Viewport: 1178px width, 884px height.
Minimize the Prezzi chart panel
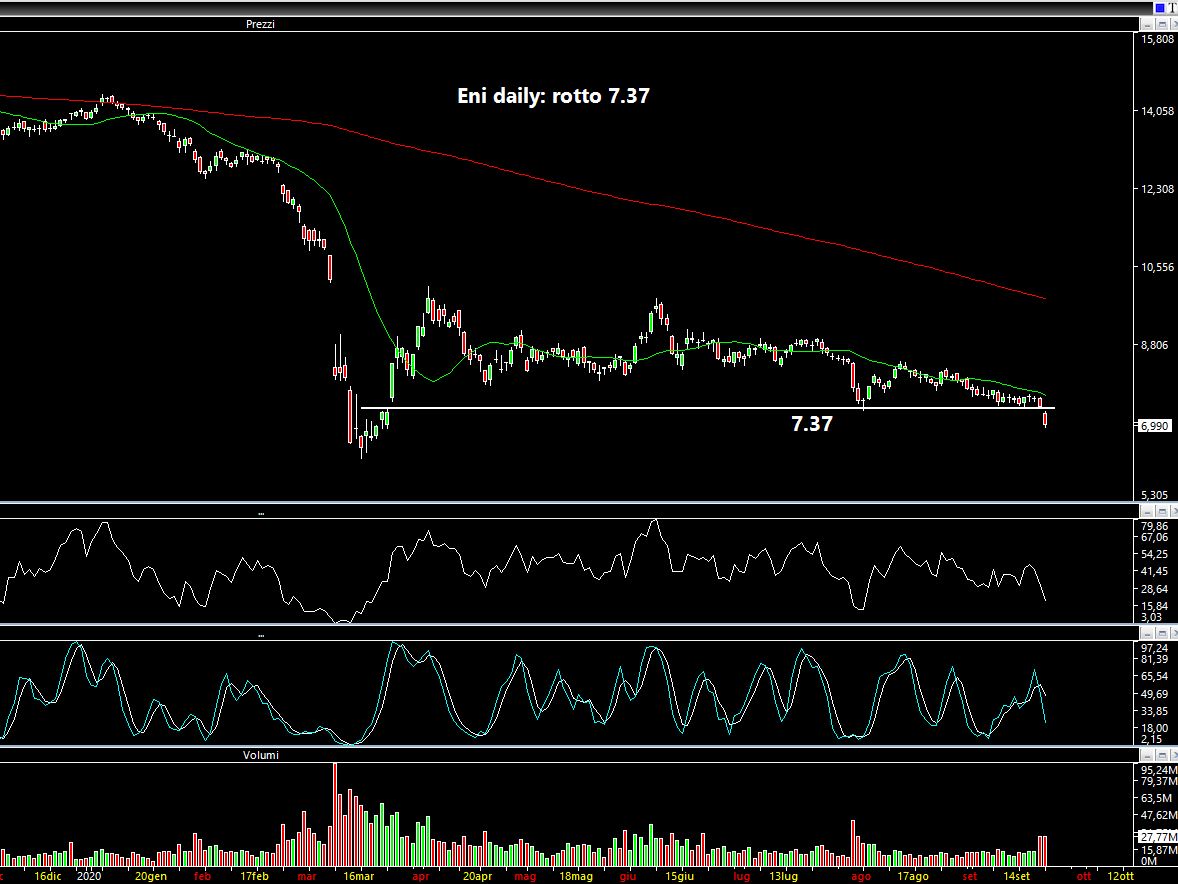(1147, 24)
